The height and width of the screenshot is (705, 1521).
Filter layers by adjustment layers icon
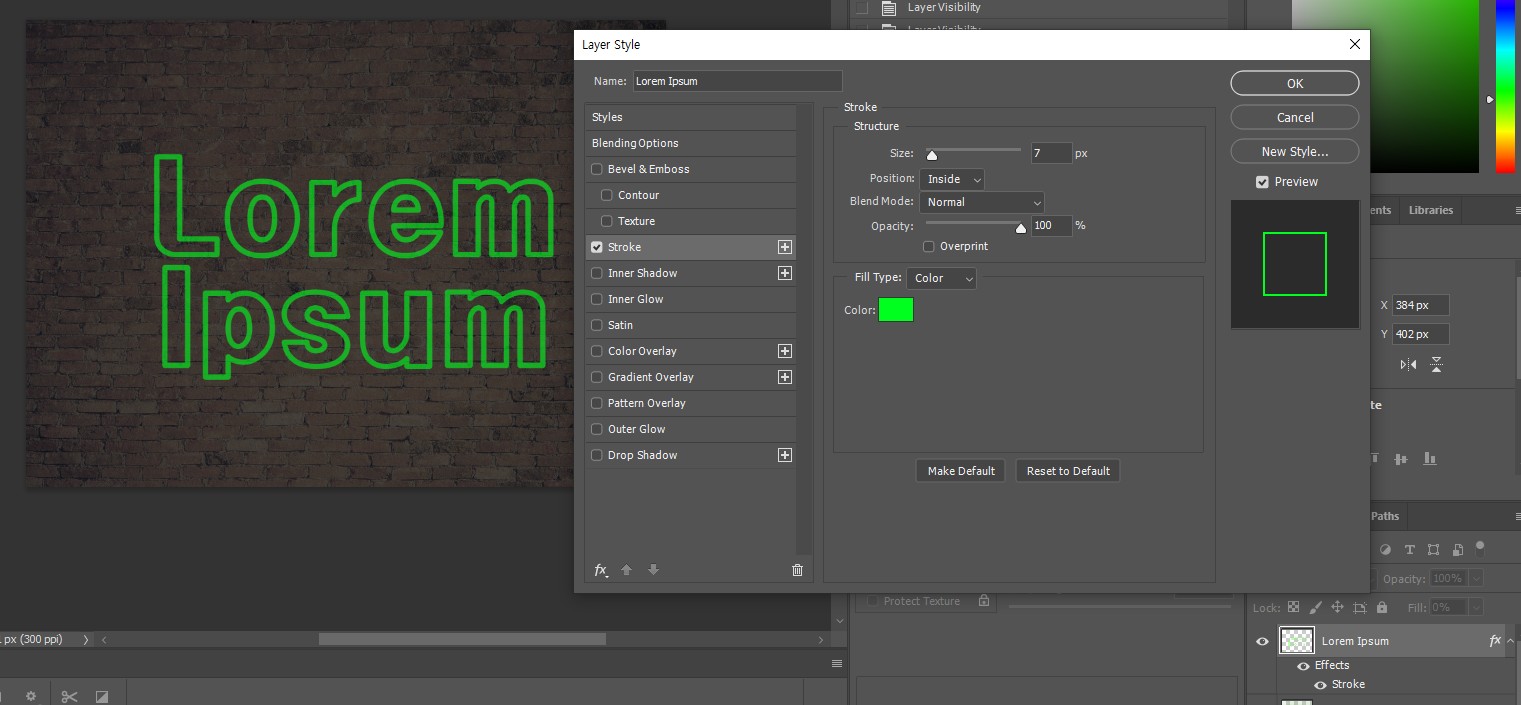(x=1385, y=550)
